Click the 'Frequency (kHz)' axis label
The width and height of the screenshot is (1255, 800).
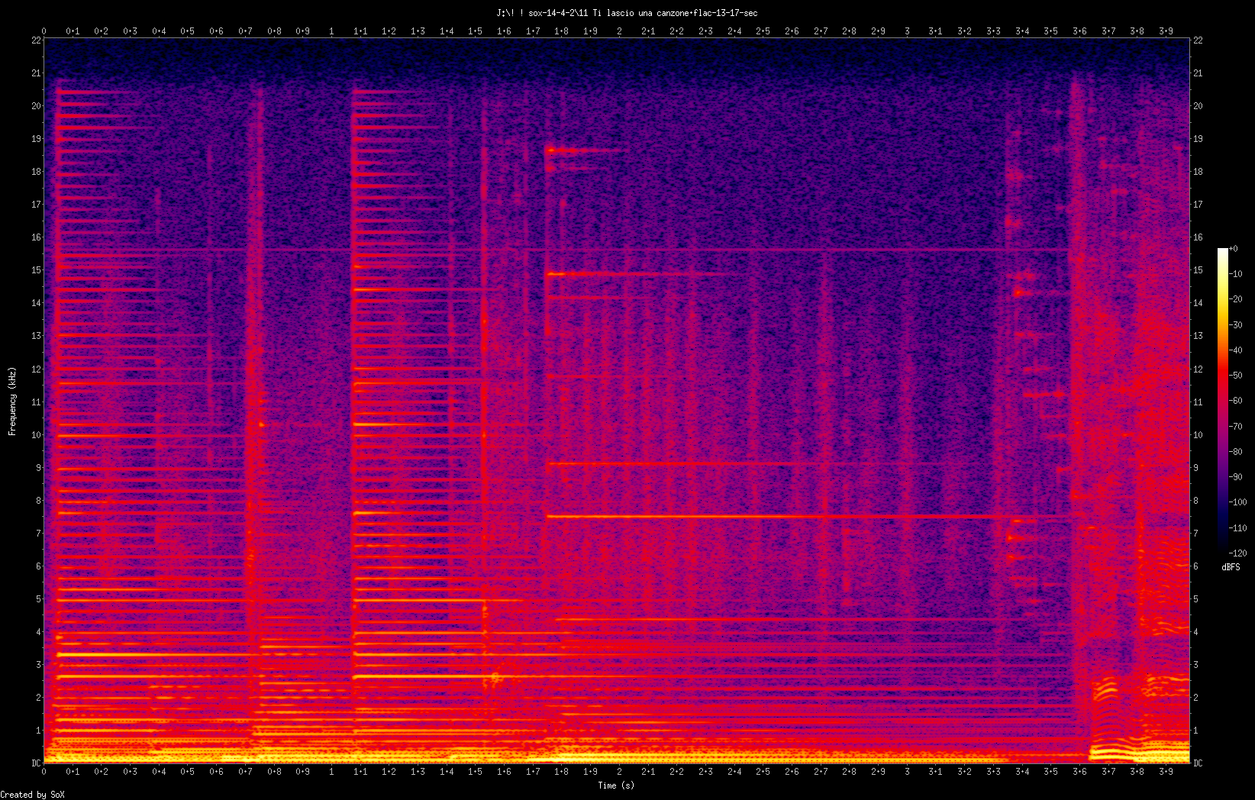(12, 401)
